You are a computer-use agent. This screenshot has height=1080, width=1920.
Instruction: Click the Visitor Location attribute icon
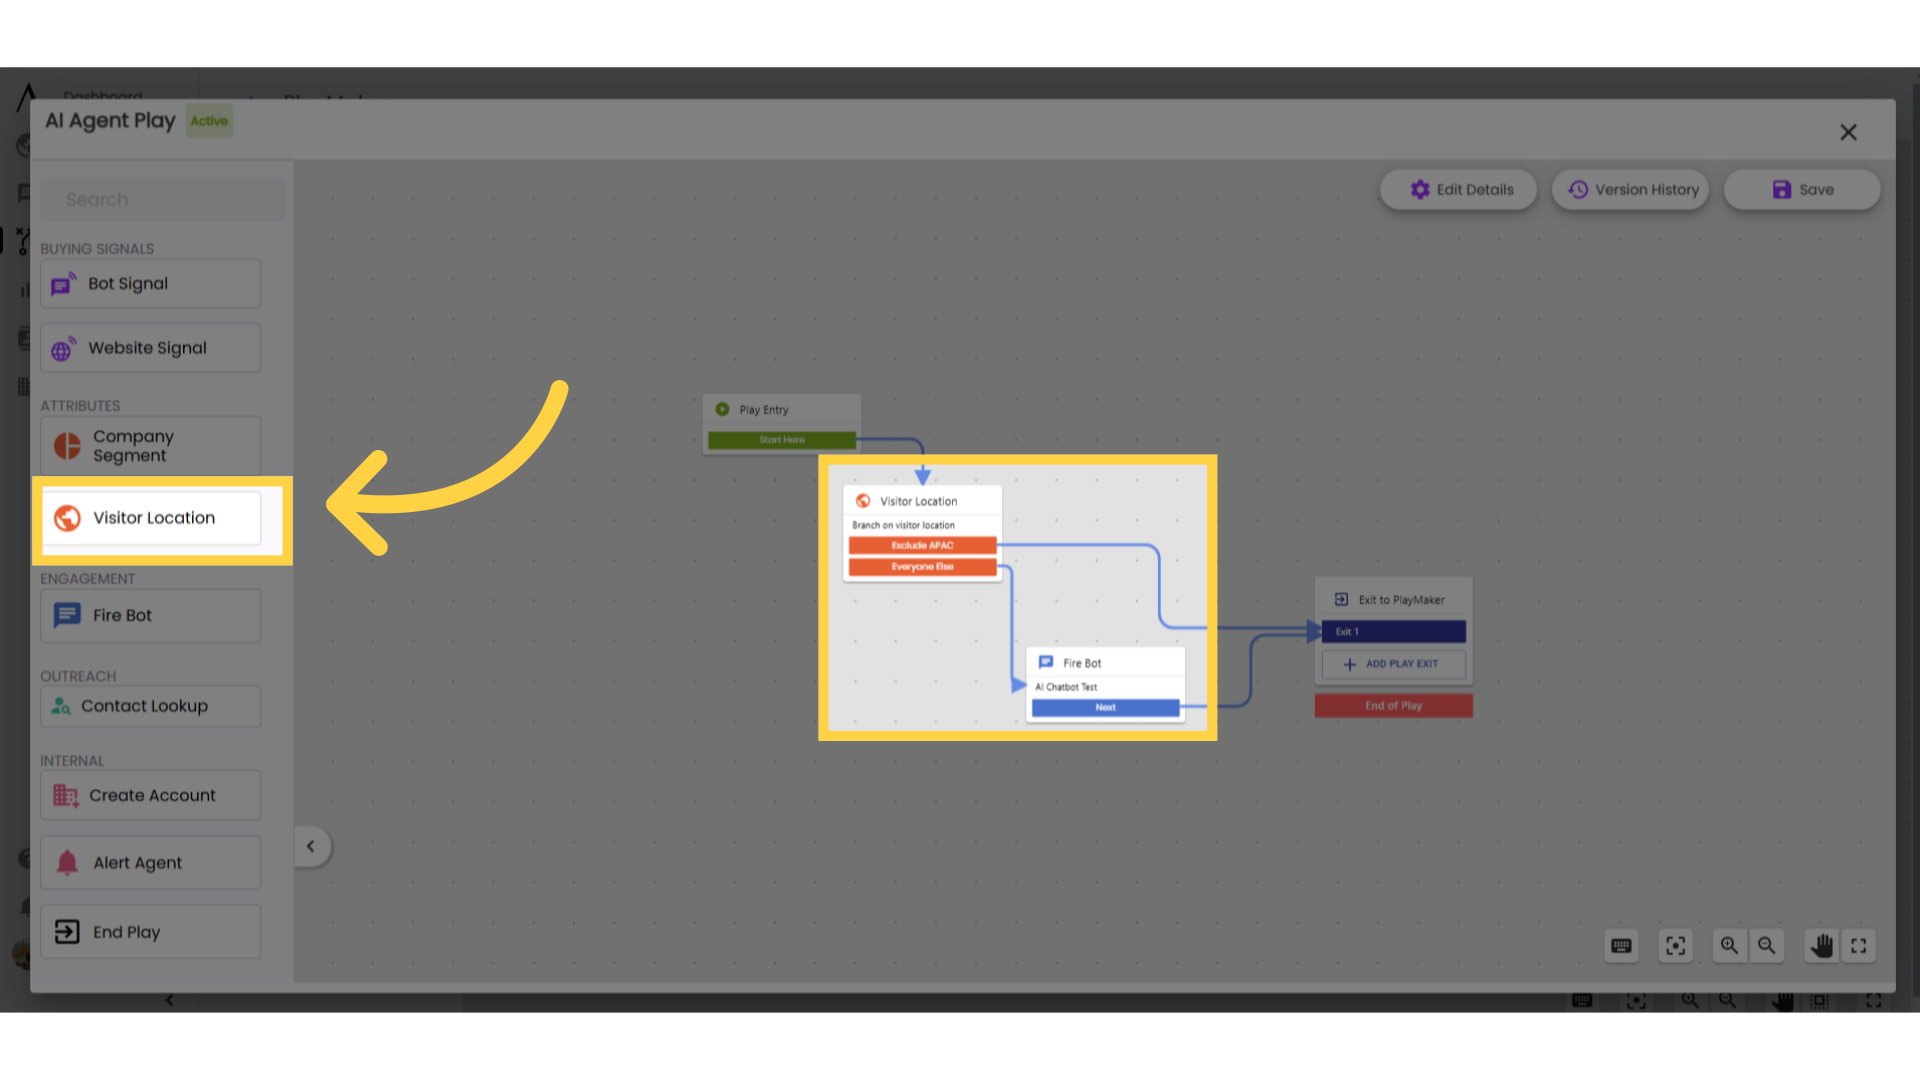[x=67, y=518]
